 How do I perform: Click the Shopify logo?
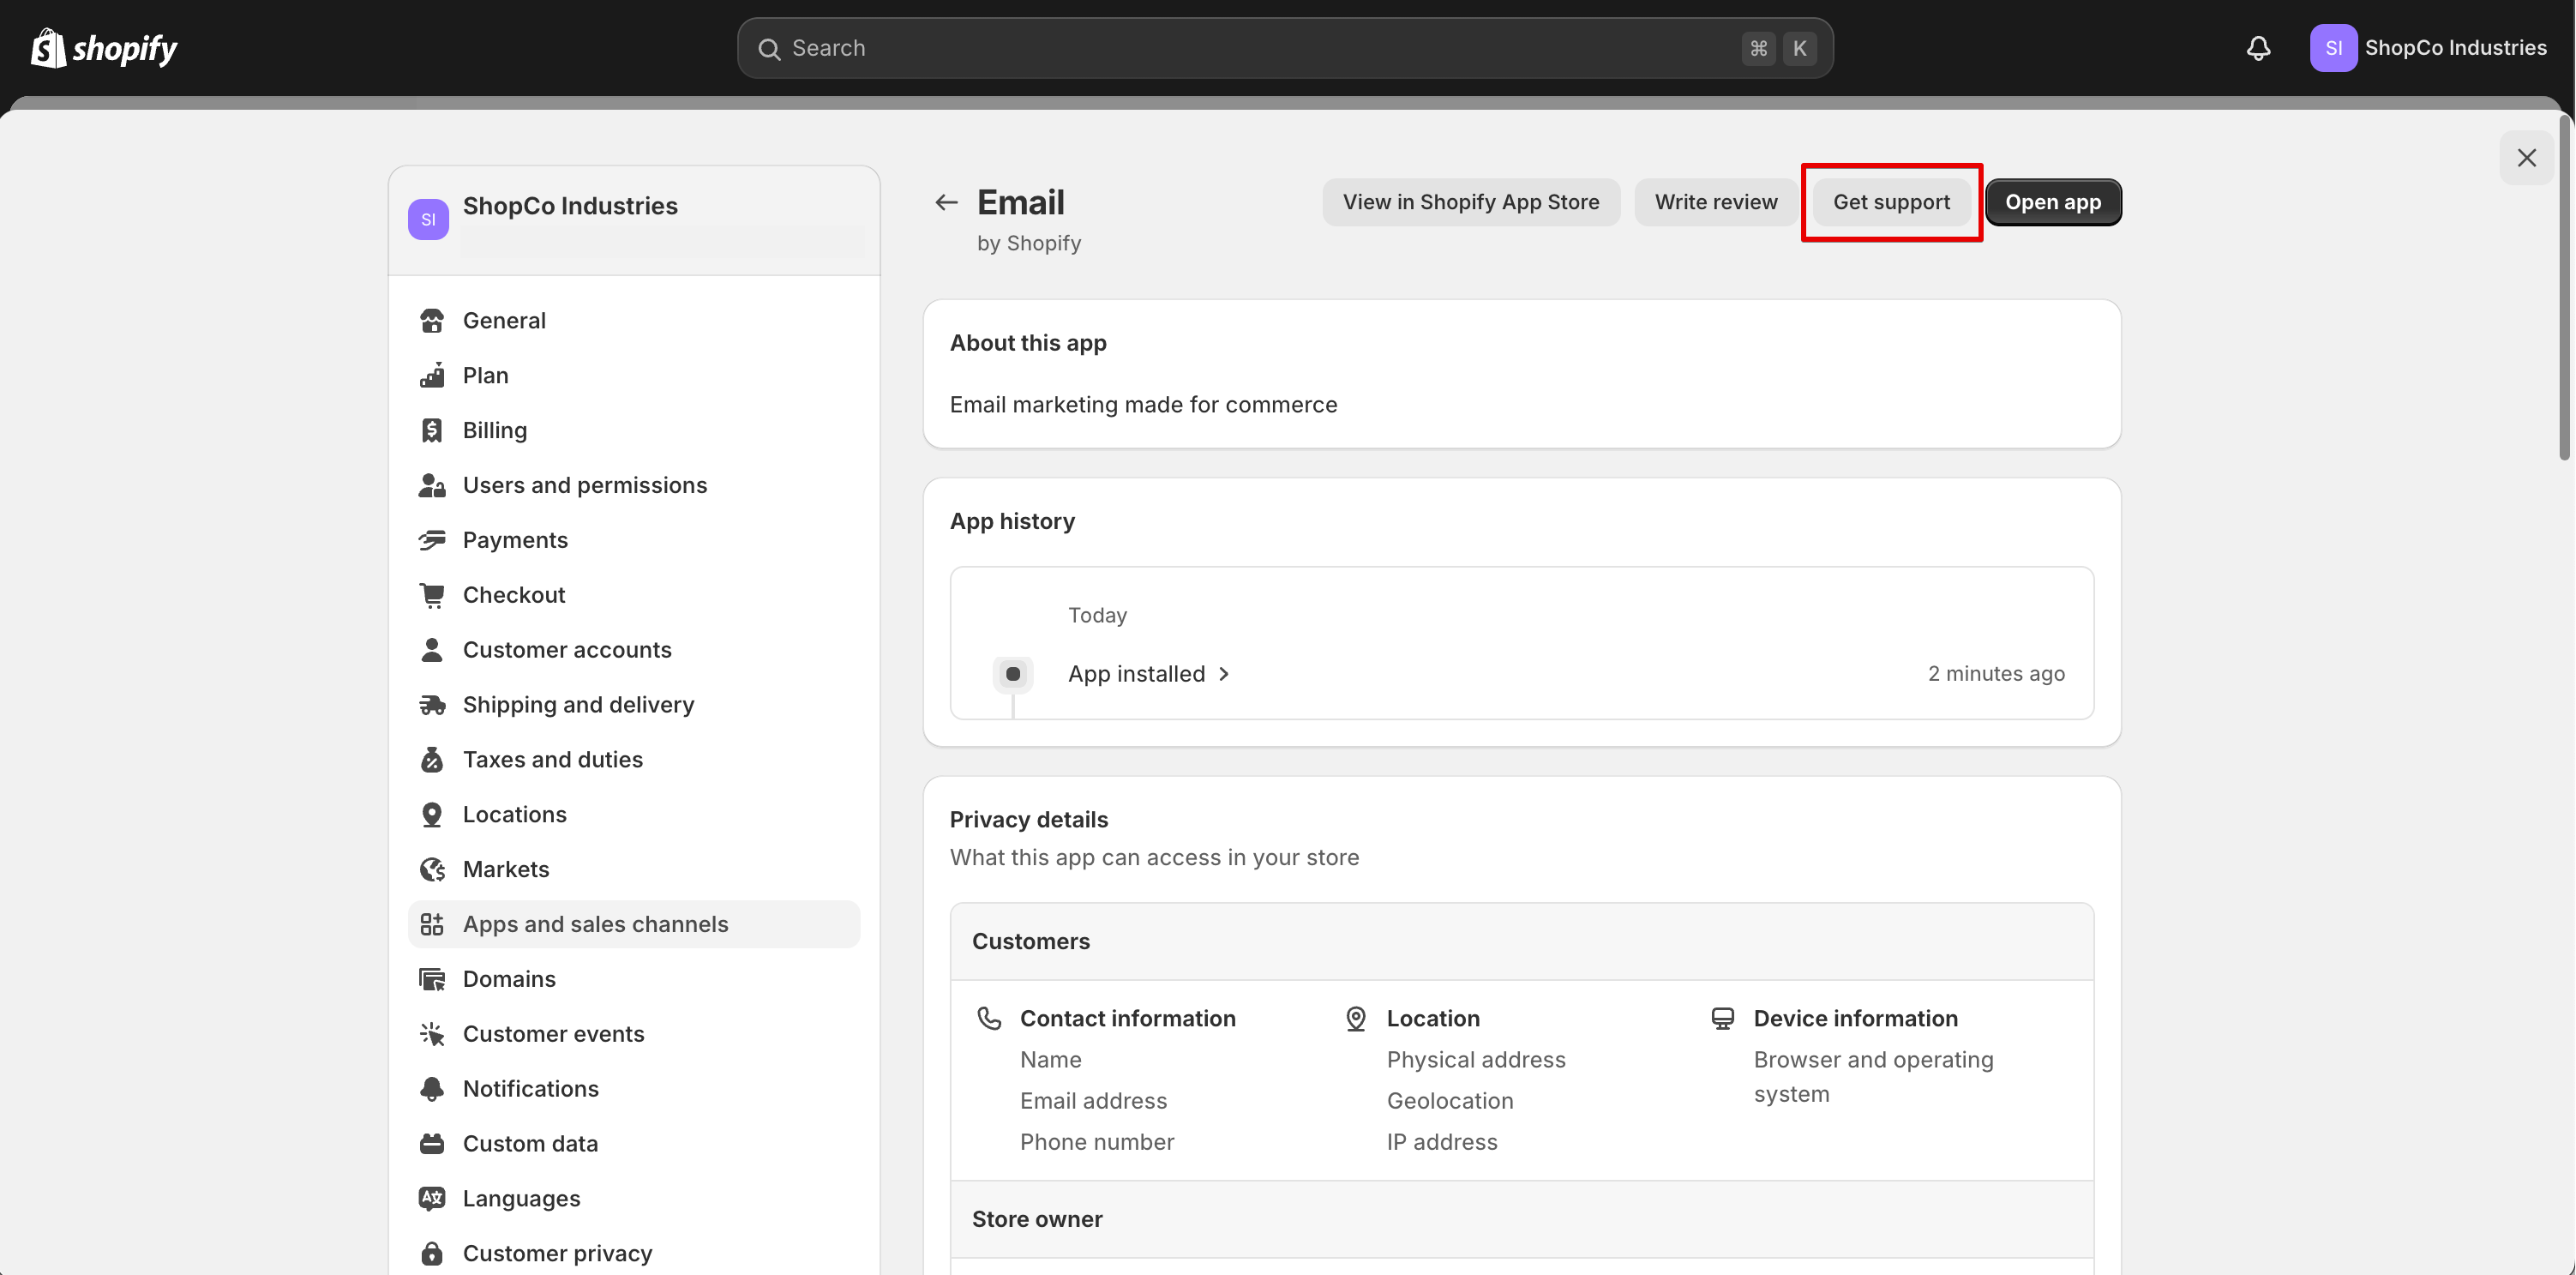(104, 48)
